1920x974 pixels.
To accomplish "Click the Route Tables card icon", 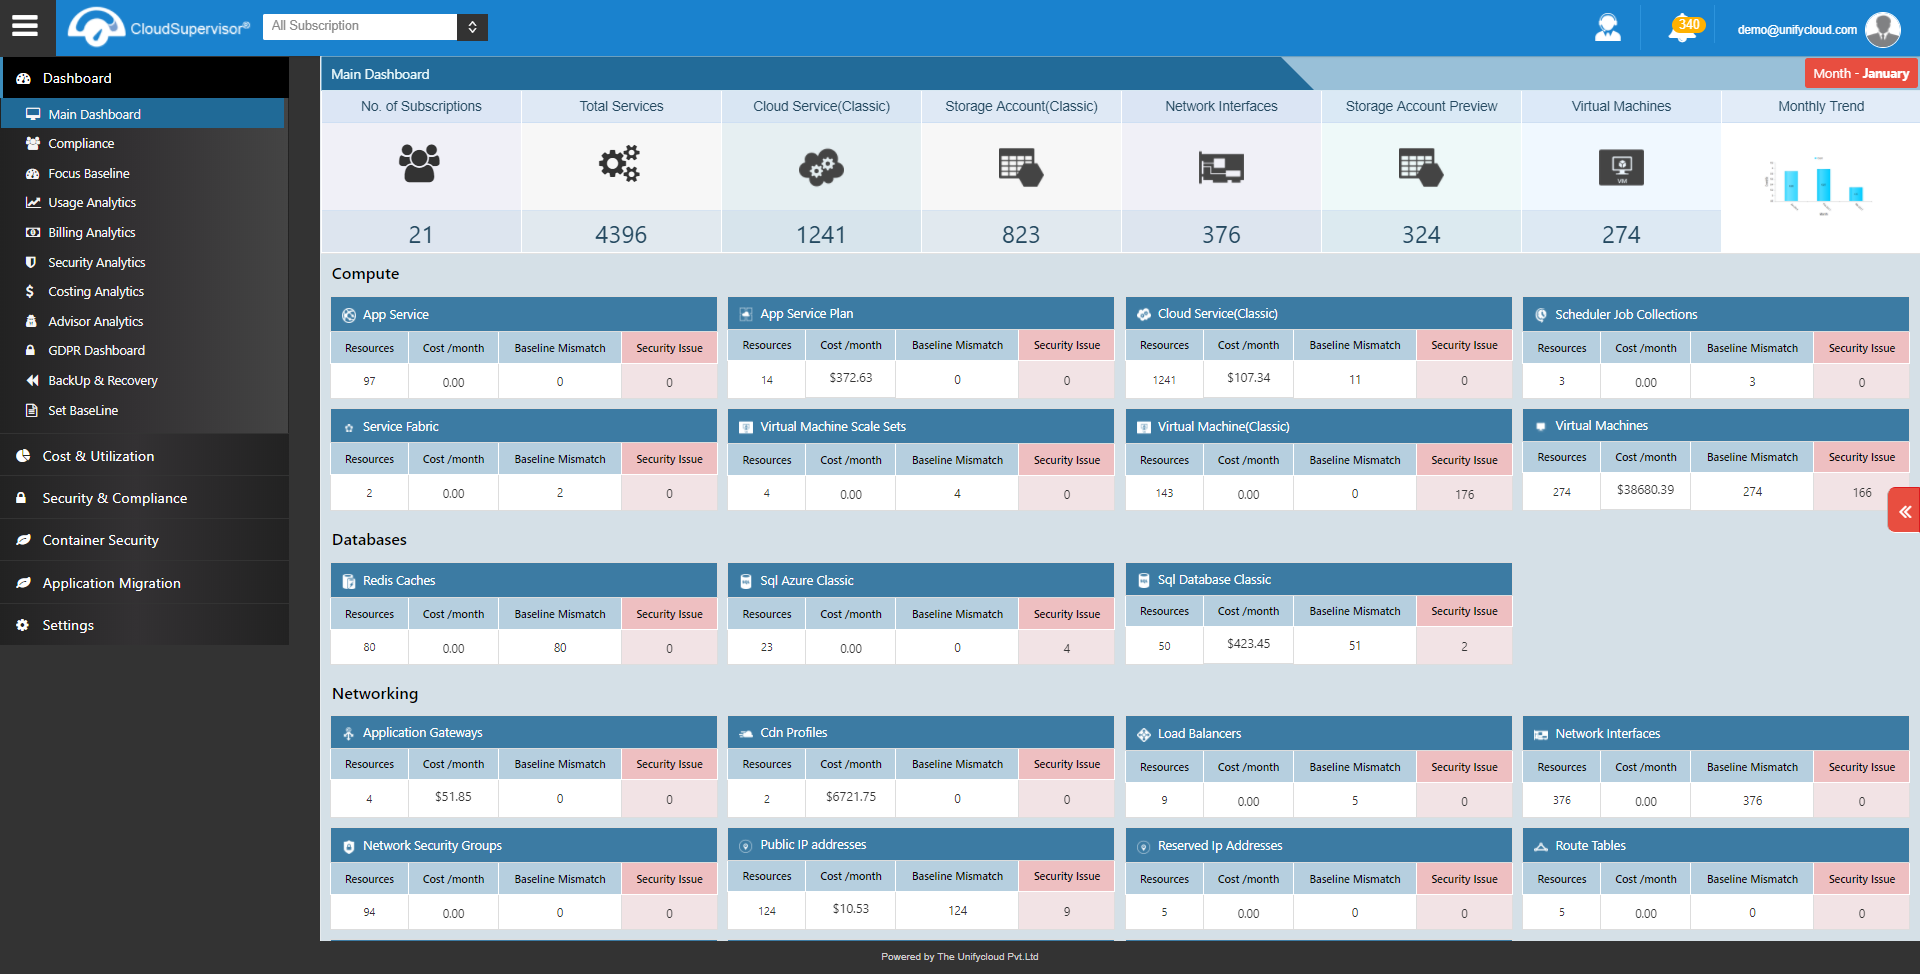I will (x=1541, y=846).
